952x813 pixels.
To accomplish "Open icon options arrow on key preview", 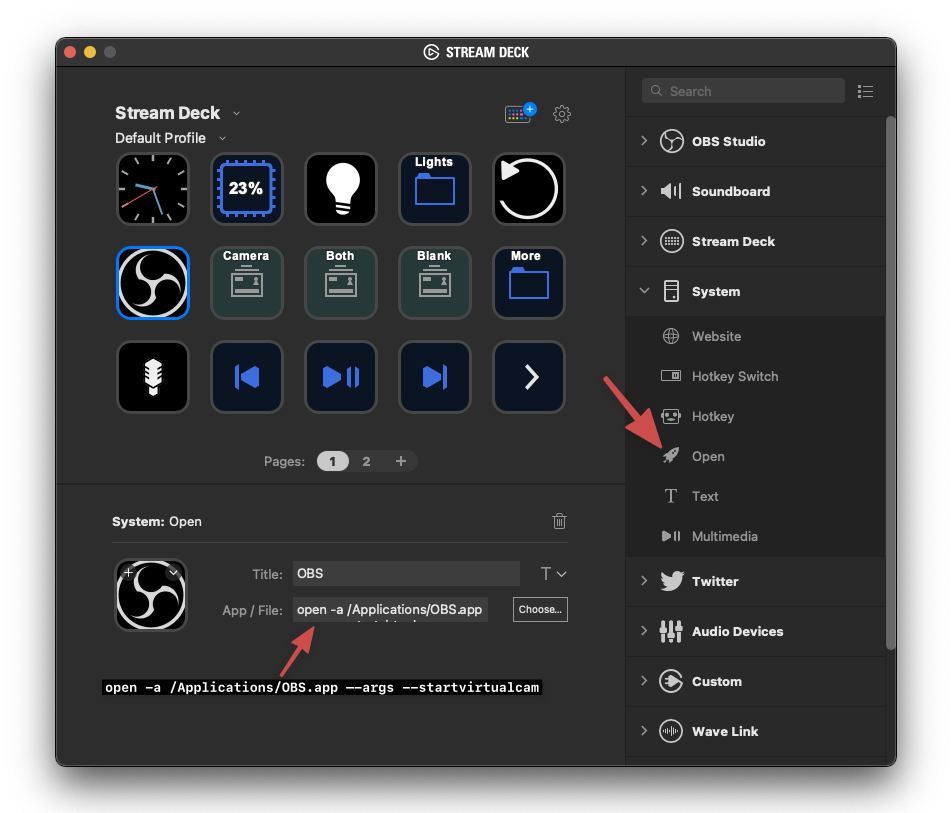I will tap(174, 572).
